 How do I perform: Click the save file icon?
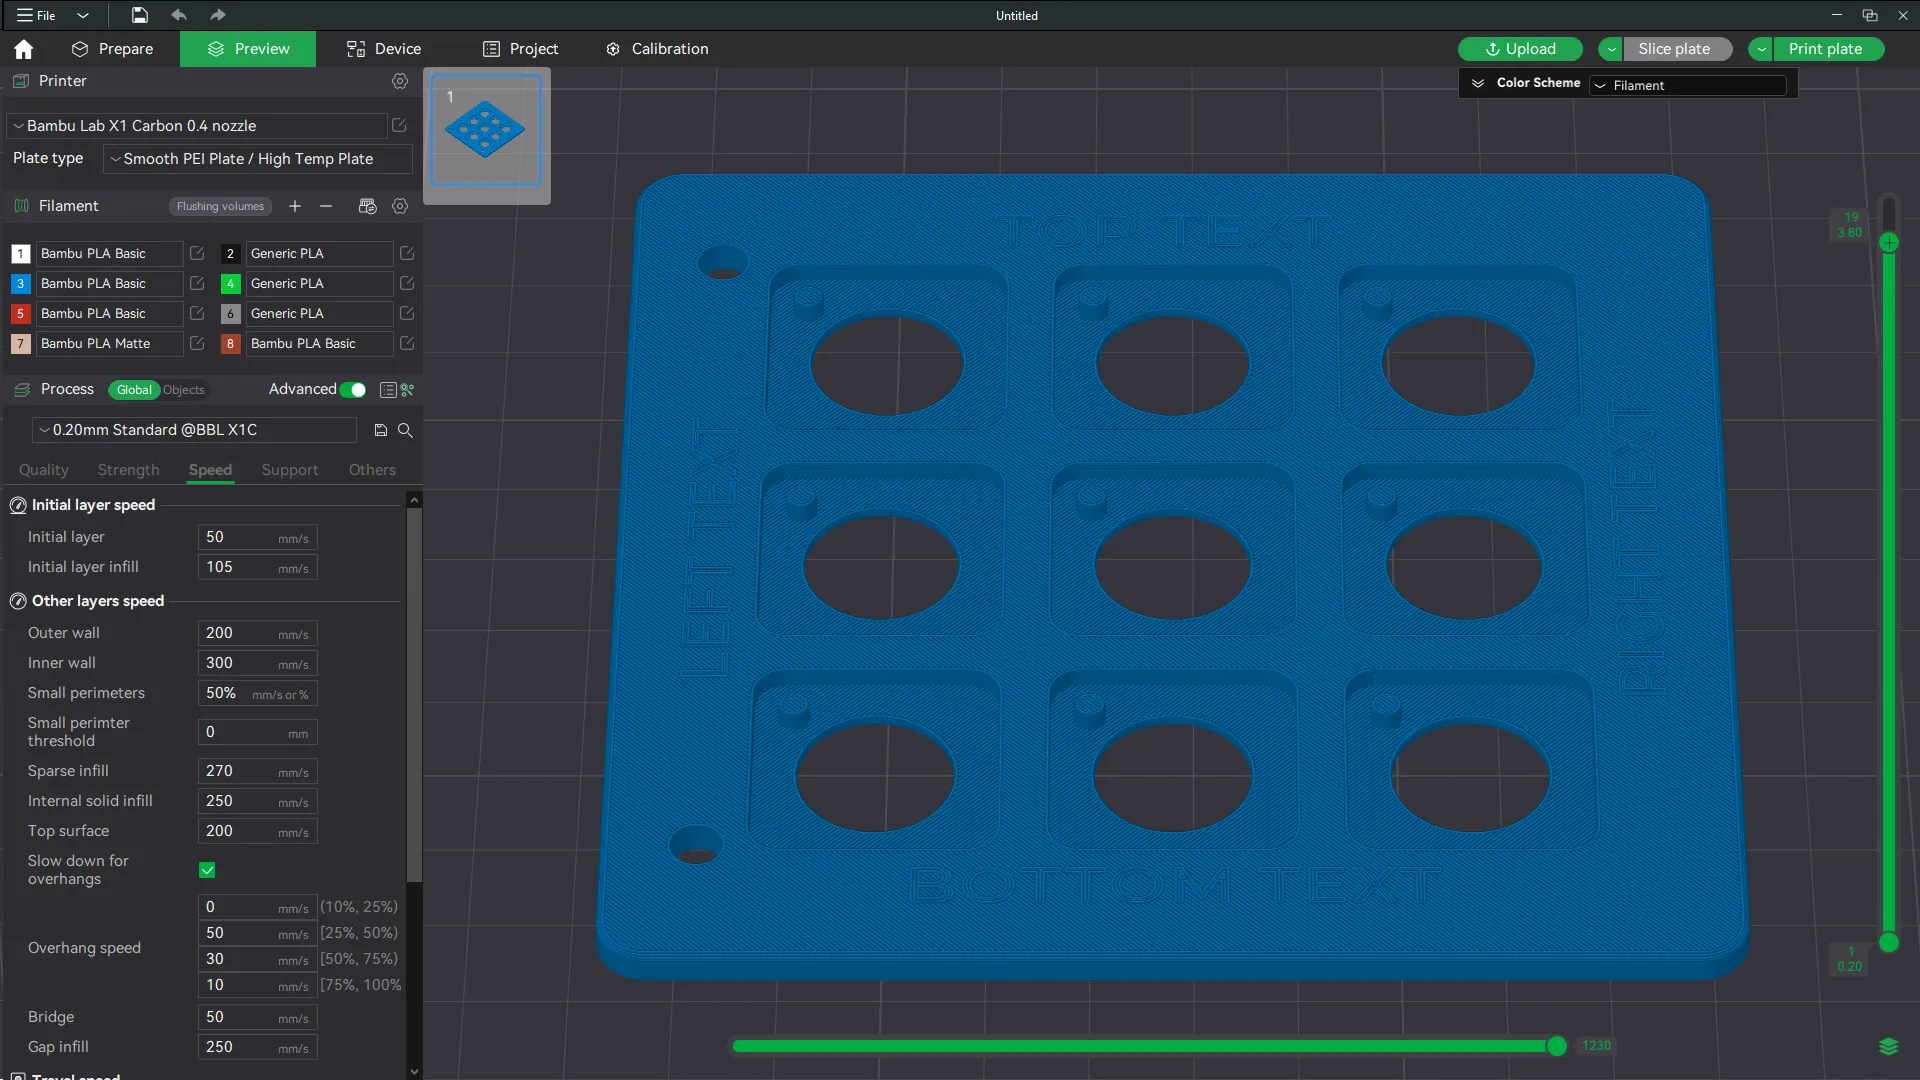tap(140, 15)
